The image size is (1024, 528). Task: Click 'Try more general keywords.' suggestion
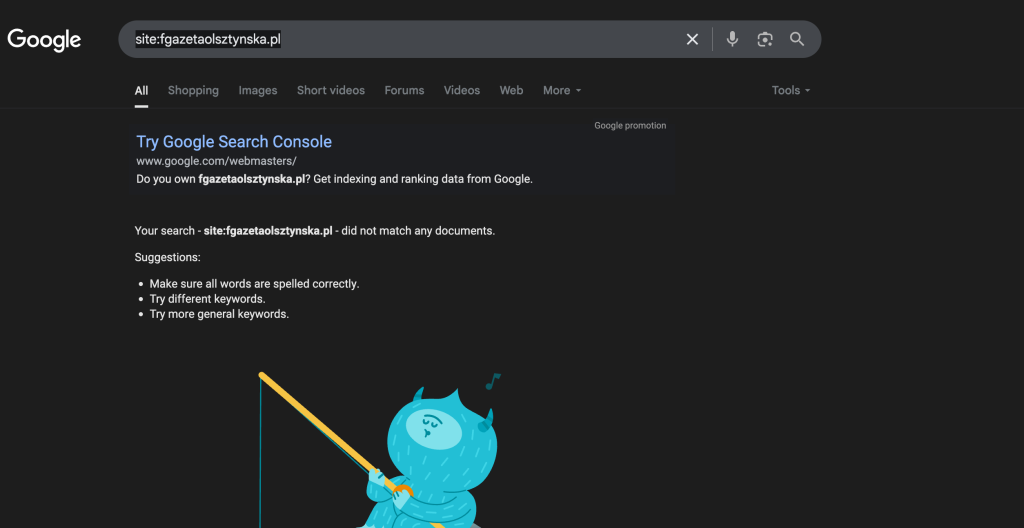pyautogui.click(x=219, y=314)
